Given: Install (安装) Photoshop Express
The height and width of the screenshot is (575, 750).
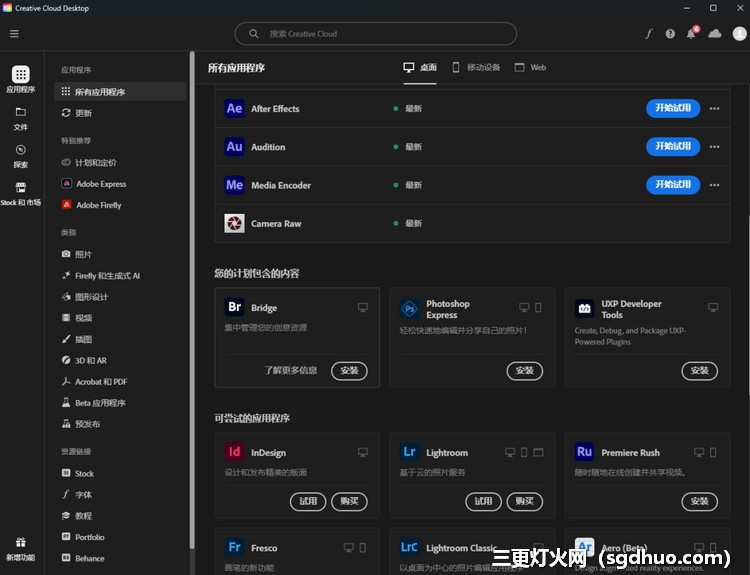Looking at the screenshot, I should click(525, 371).
